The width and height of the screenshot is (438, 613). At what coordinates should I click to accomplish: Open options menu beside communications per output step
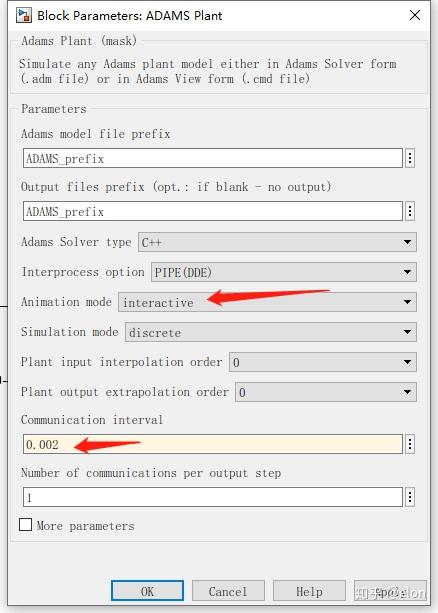[x=409, y=497]
